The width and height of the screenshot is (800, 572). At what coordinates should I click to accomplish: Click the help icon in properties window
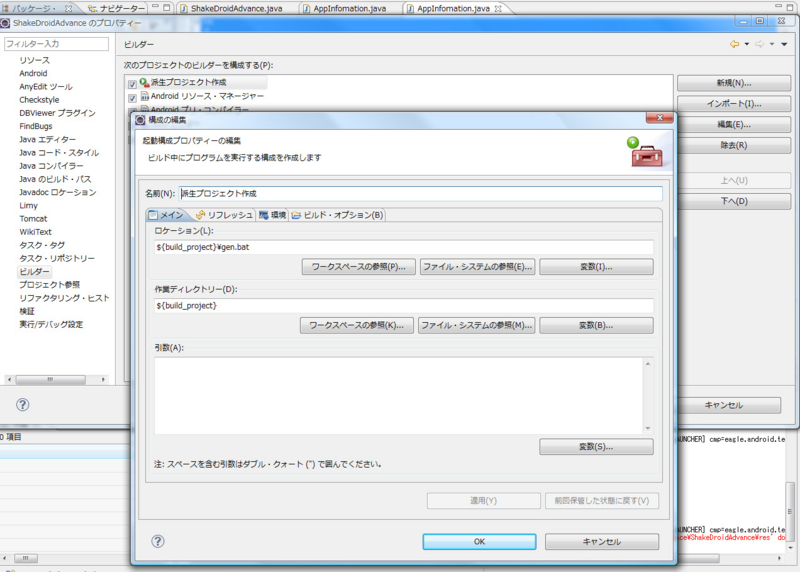(x=22, y=405)
